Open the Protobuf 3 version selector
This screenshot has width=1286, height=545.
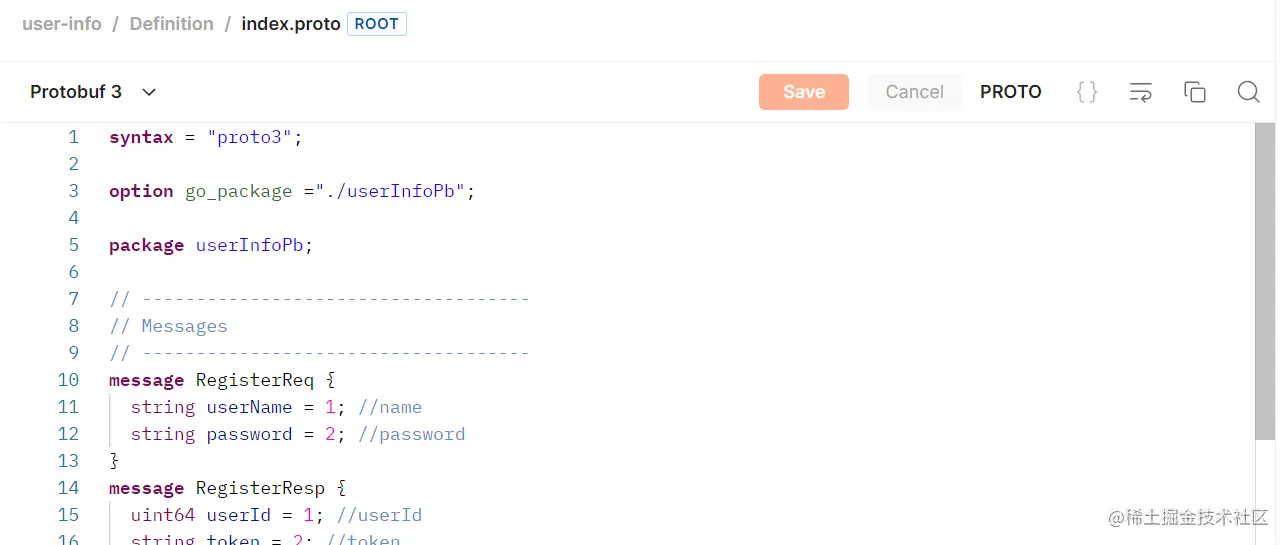coord(77,92)
